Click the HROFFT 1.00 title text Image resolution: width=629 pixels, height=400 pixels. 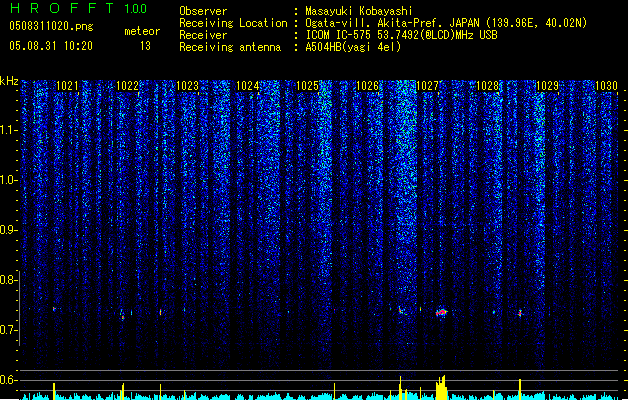78,8
